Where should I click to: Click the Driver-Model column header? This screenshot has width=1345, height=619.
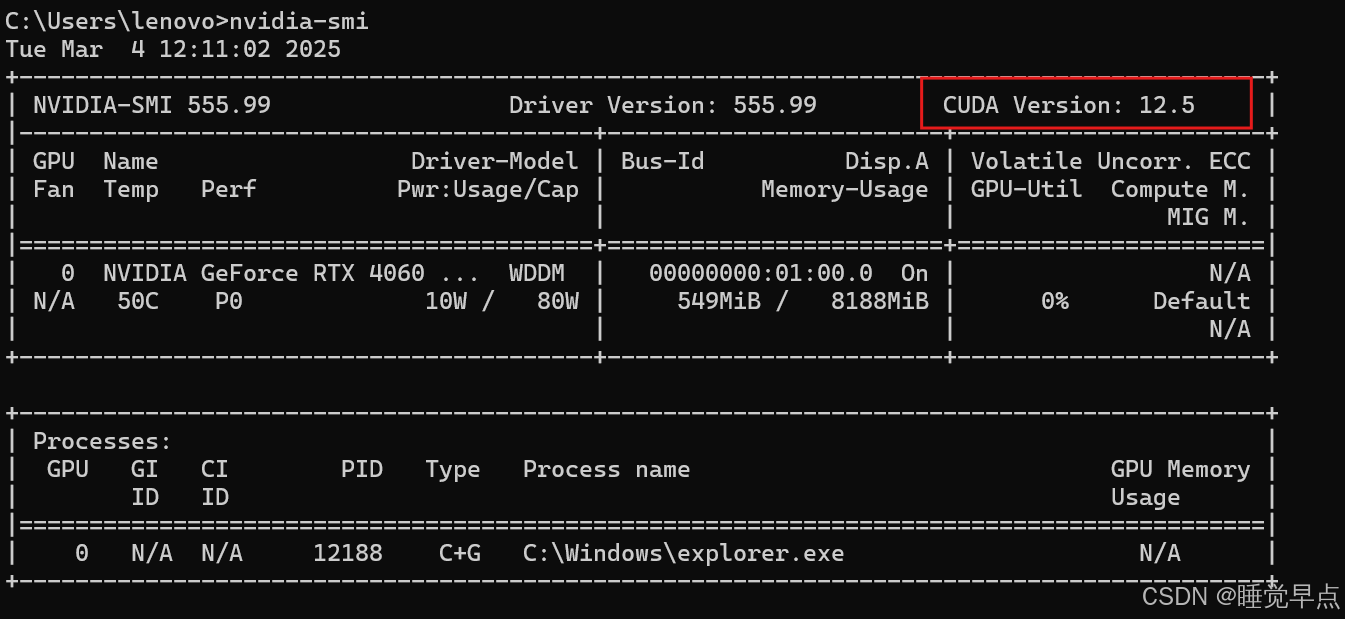coord(495,161)
